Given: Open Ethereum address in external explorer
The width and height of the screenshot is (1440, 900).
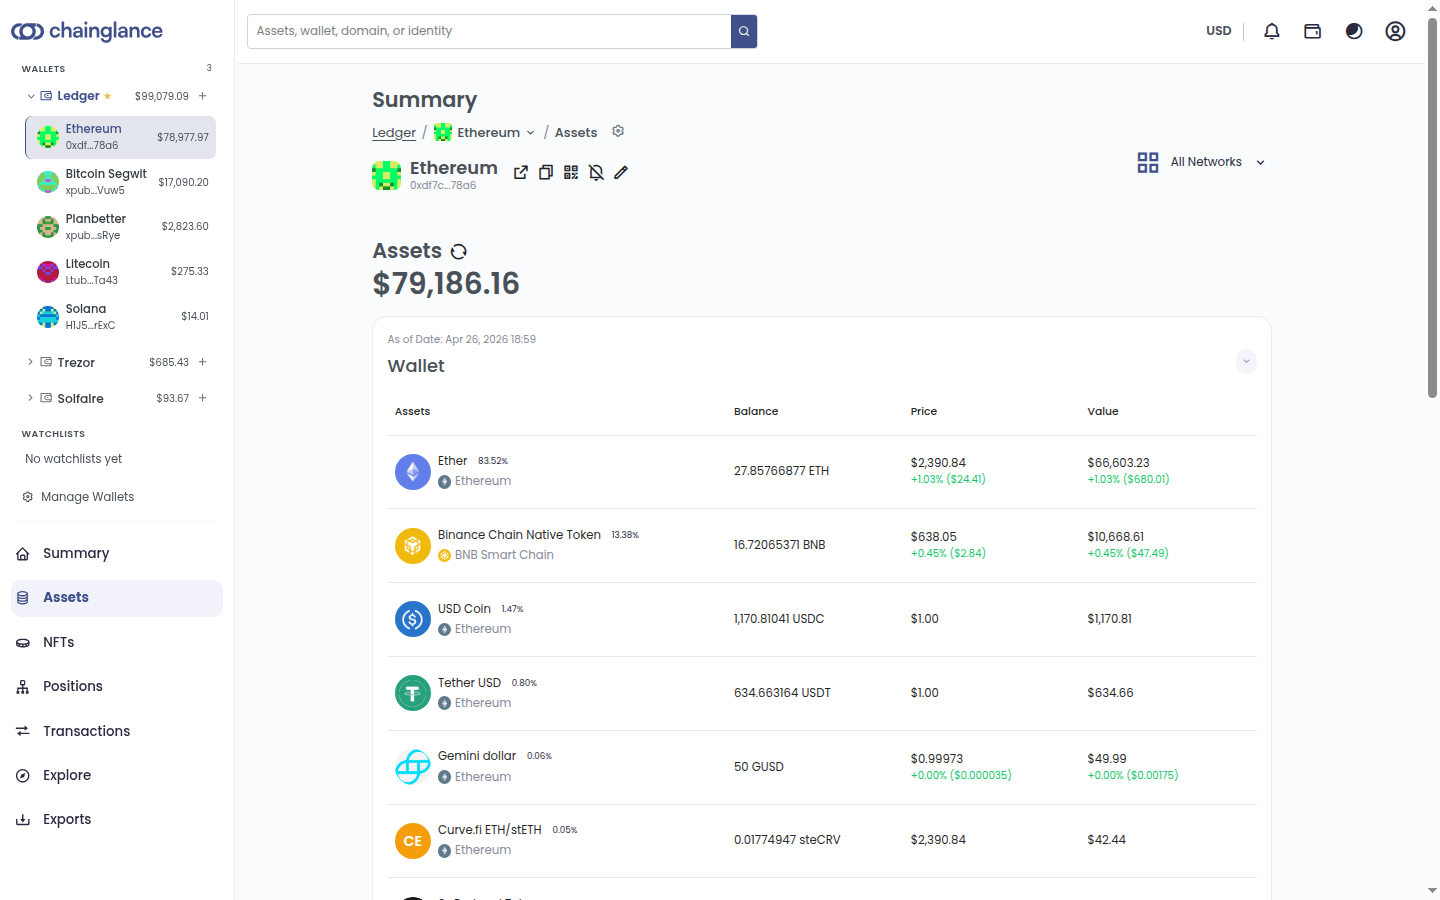Looking at the screenshot, I should pyautogui.click(x=521, y=172).
